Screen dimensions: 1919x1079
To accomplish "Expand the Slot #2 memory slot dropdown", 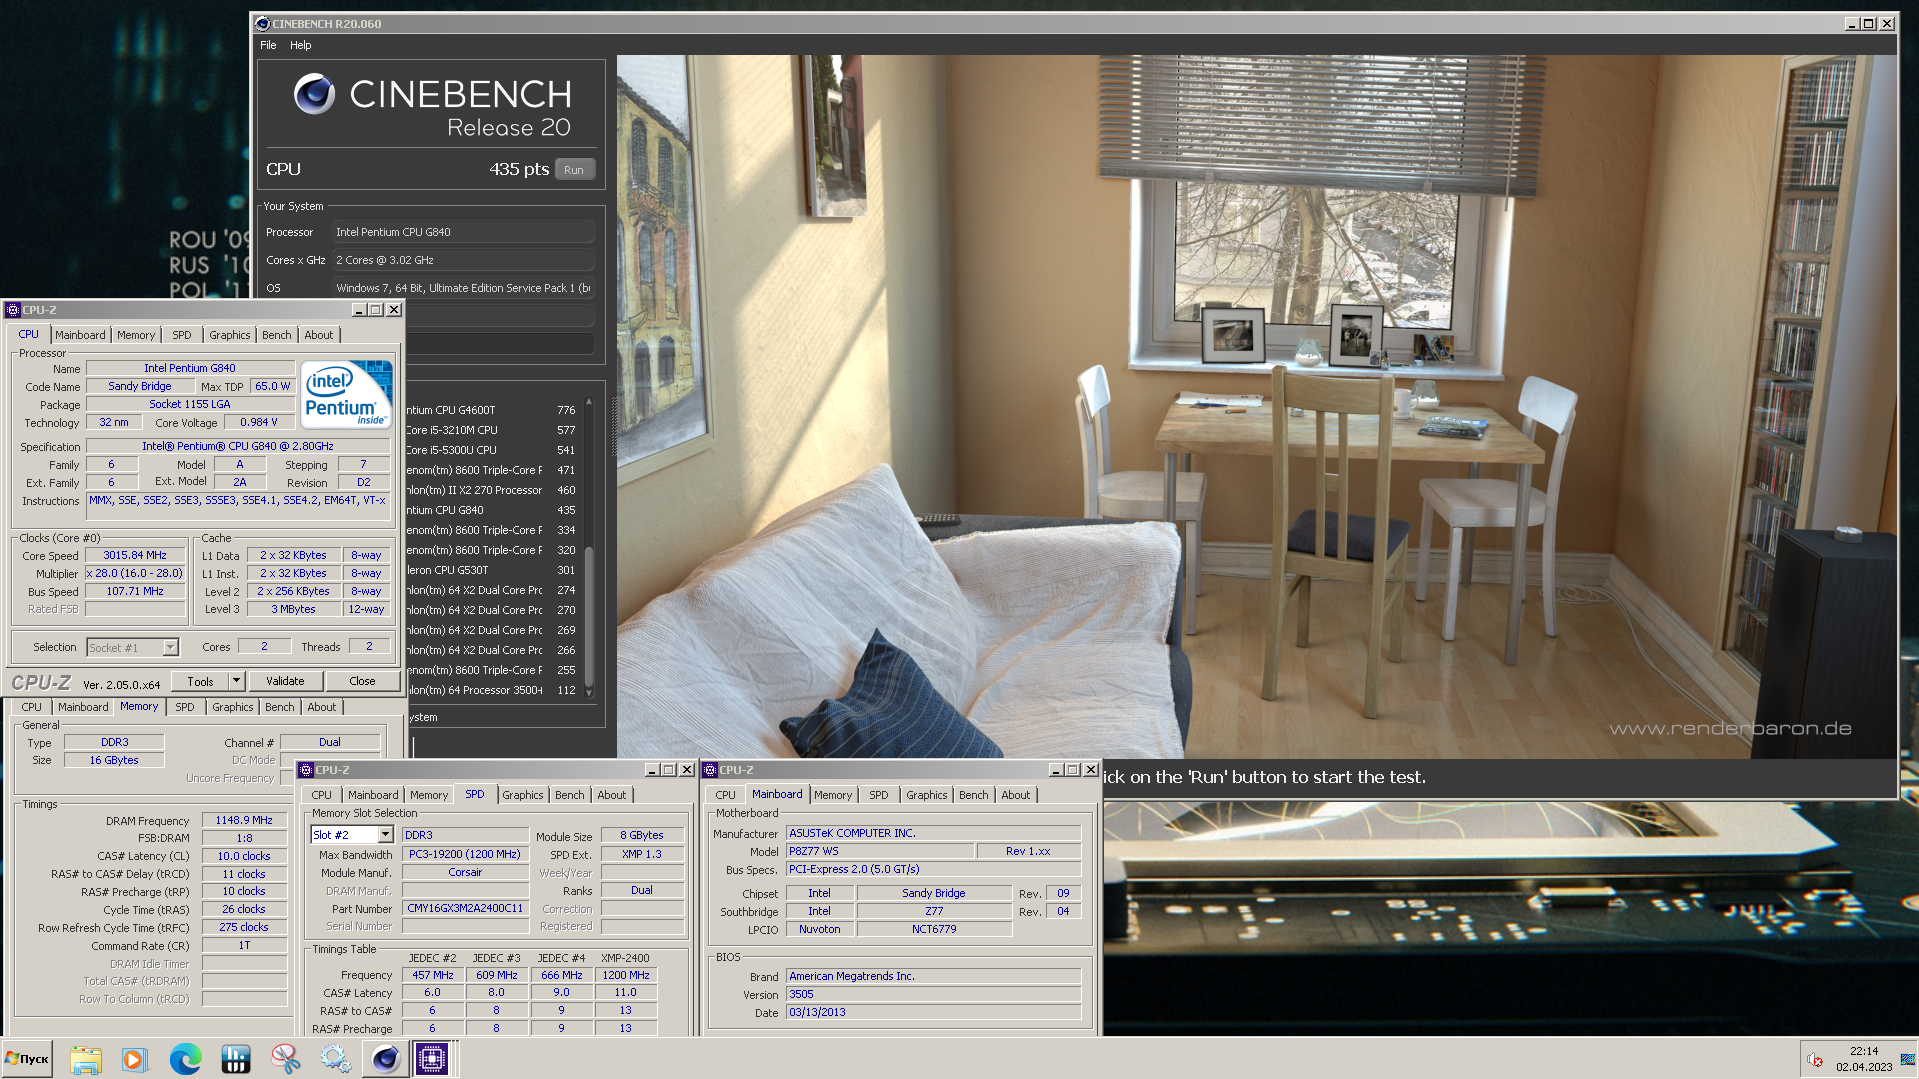I will coord(385,835).
